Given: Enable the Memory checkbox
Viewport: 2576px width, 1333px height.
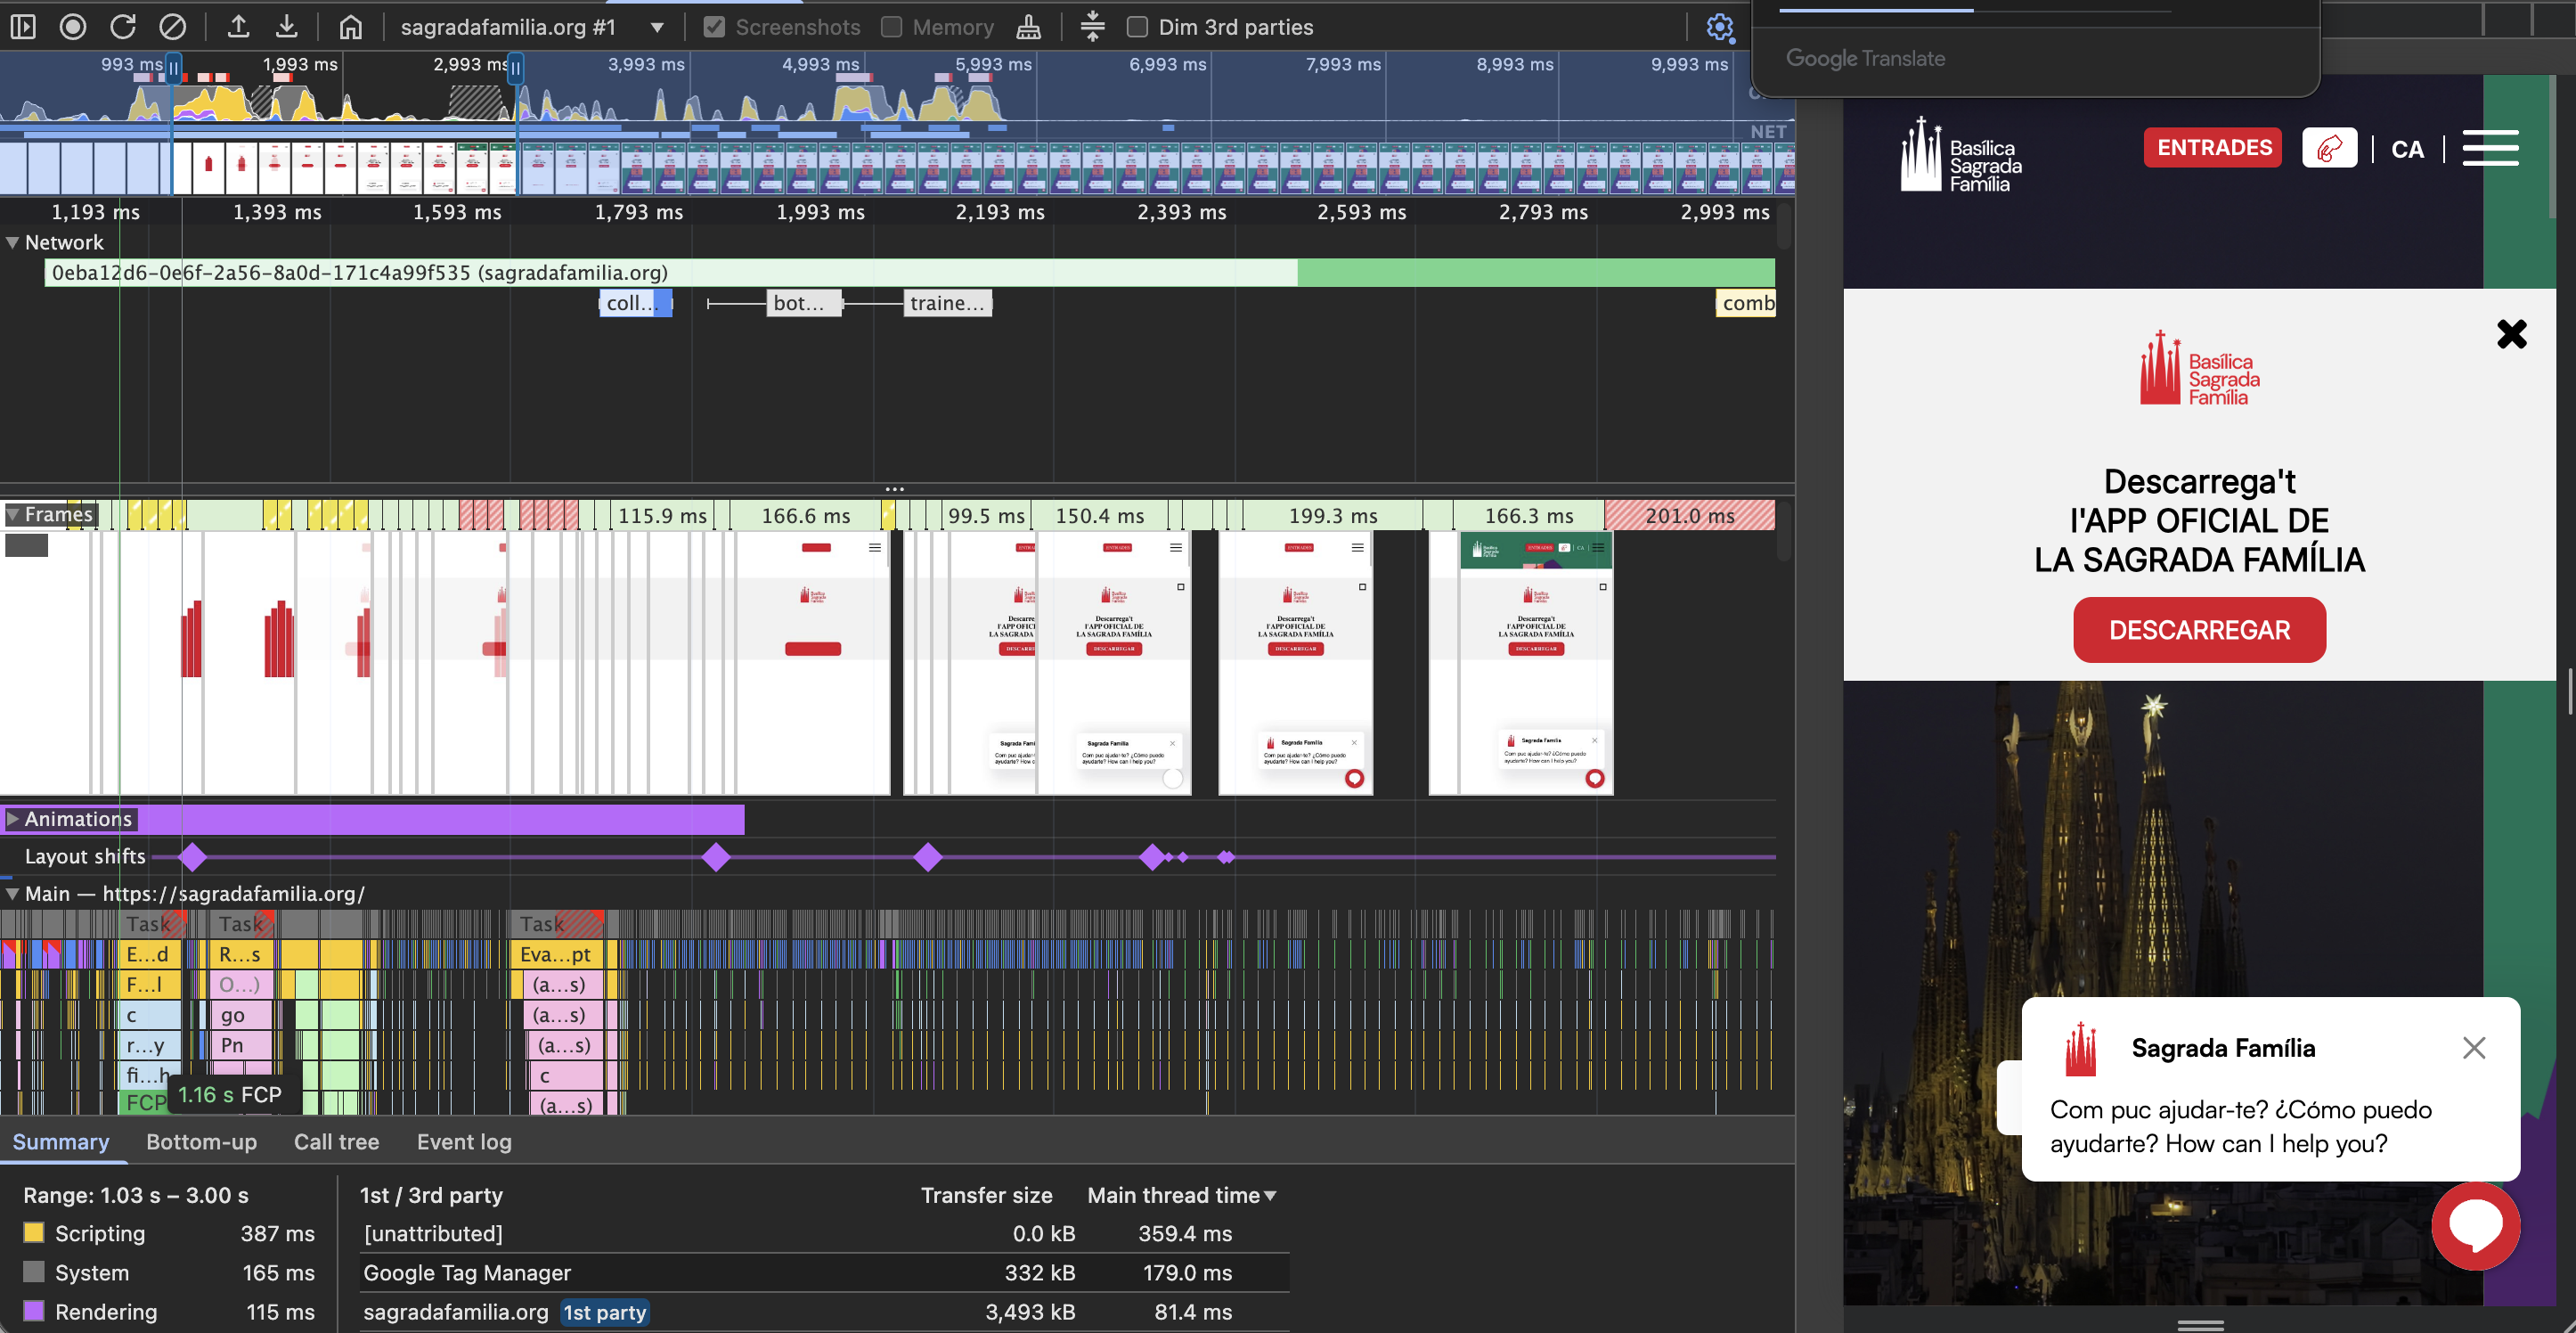Looking at the screenshot, I should click(891, 27).
